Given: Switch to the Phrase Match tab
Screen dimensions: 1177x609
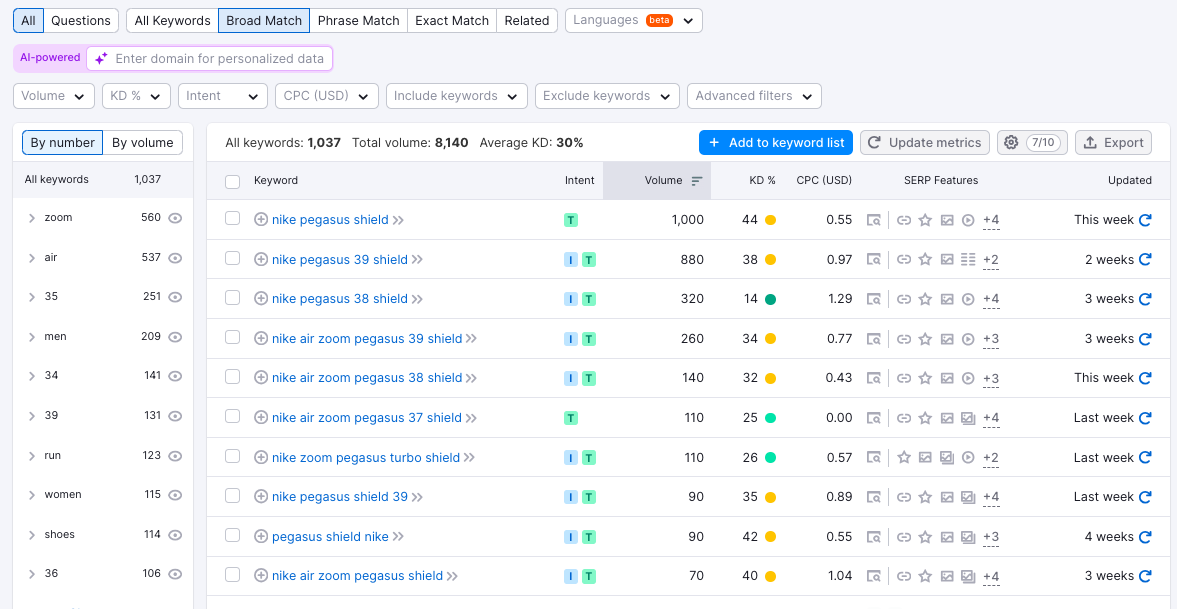Looking at the screenshot, I should (x=358, y=20).
